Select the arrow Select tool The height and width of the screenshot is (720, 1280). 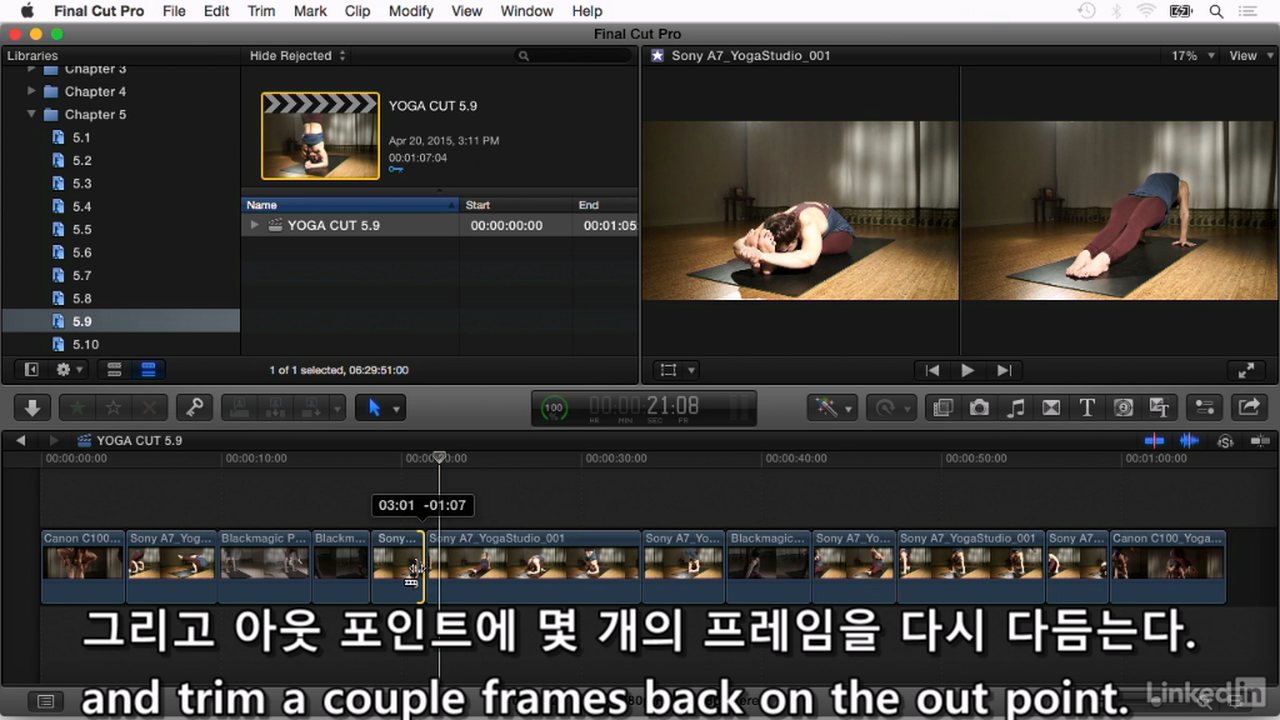pos(374,407)
